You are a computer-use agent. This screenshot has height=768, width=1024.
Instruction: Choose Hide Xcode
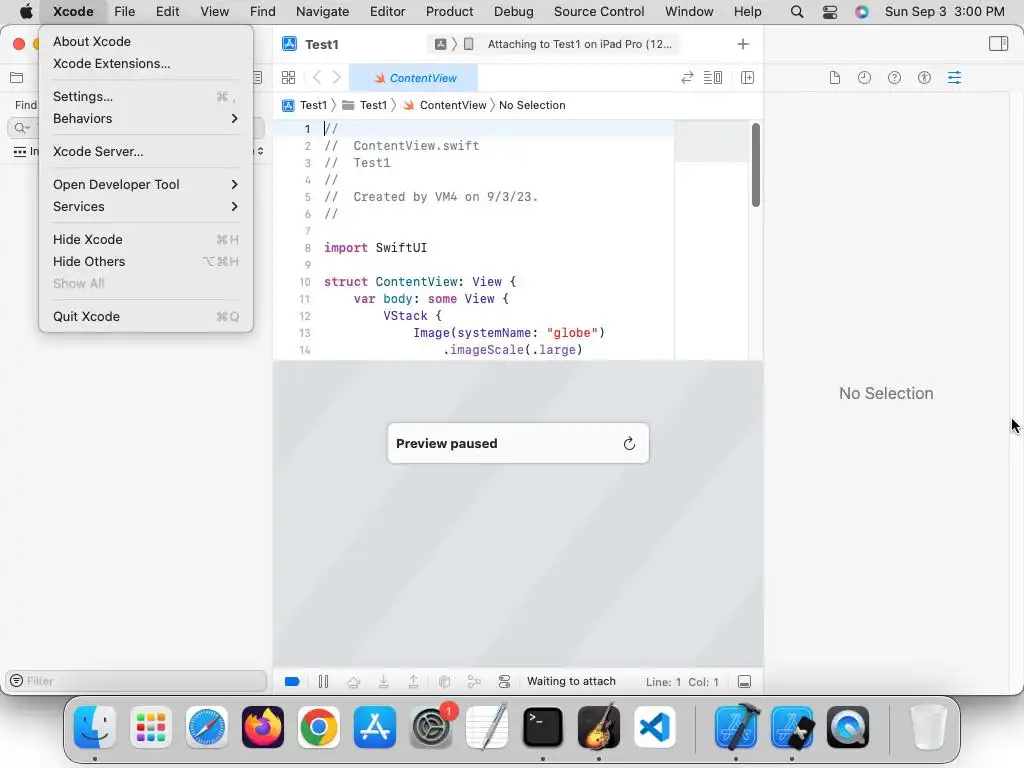coord(146,240)
